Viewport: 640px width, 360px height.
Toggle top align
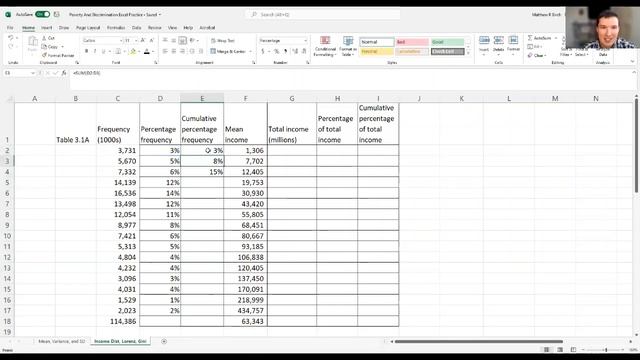click(x=165, y=40)
